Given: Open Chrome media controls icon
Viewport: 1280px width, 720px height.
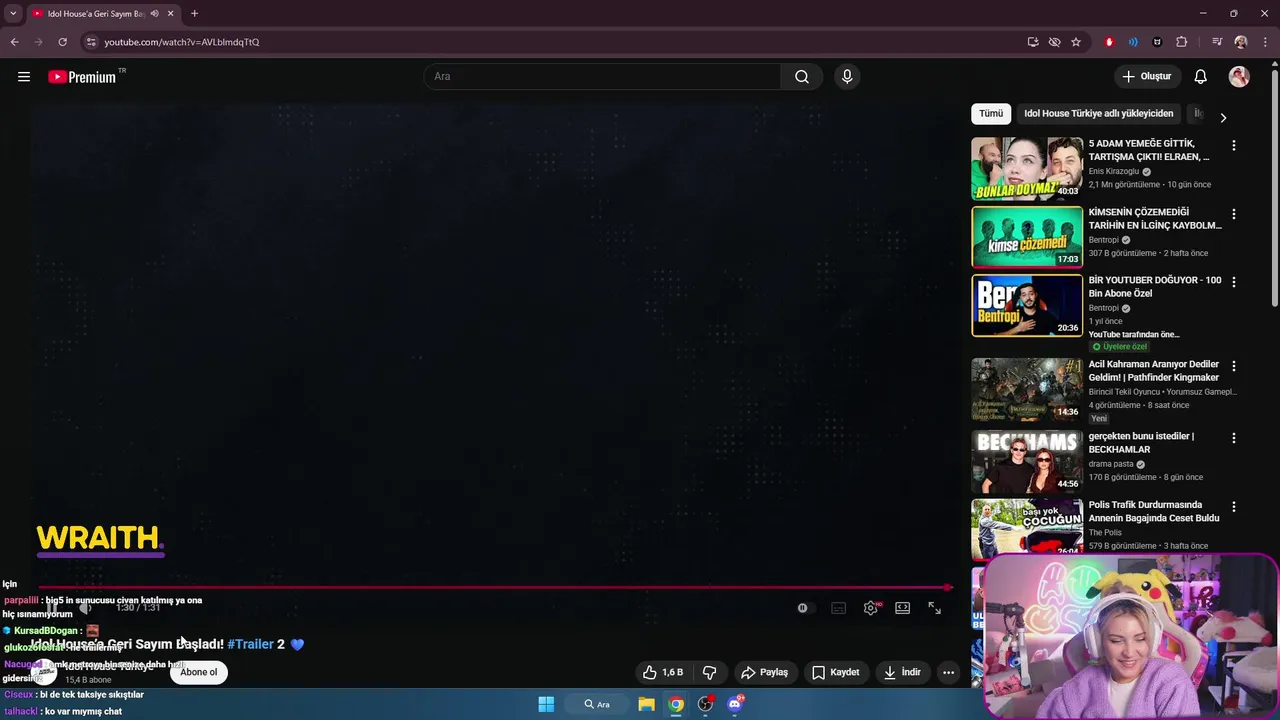Looking at the screenshot, I should pyautogui.click(x=1217, y=42).
